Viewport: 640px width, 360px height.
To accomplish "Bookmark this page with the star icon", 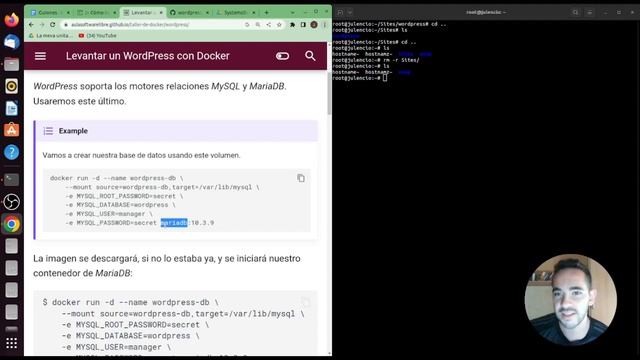I will pyautogui.click(x=279, y=24).
